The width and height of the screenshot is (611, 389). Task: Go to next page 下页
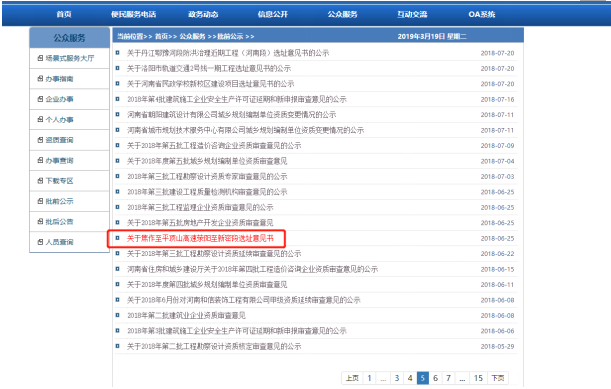pyautogui.click(x=498, y=378)
